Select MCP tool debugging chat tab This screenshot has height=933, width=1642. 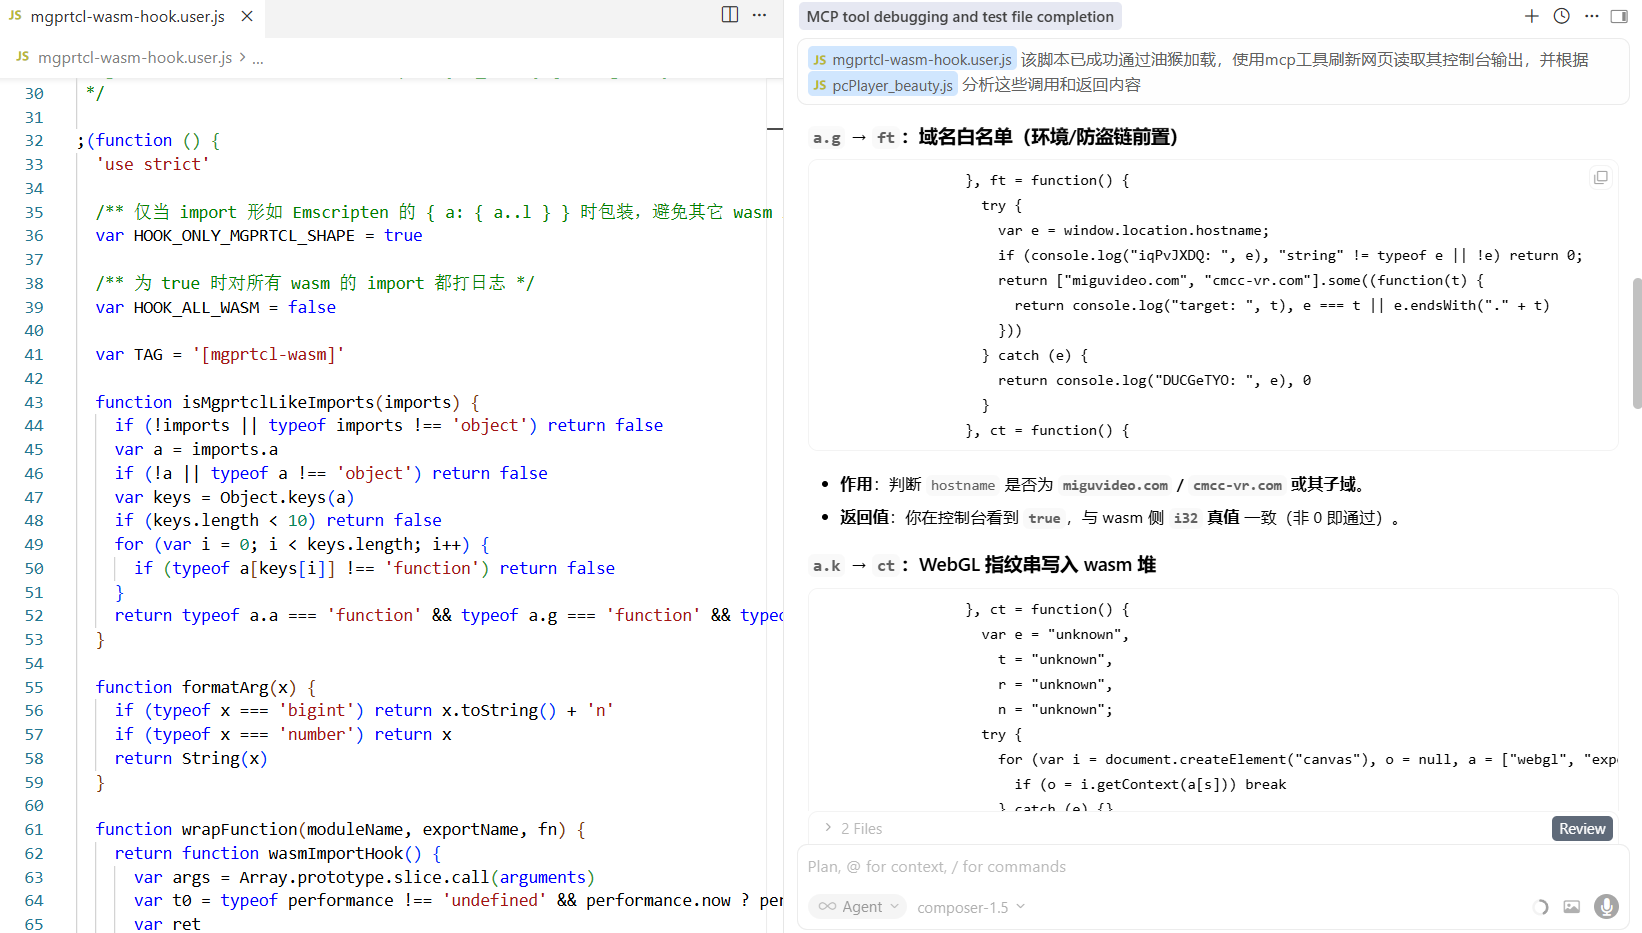tap(960, 17)
